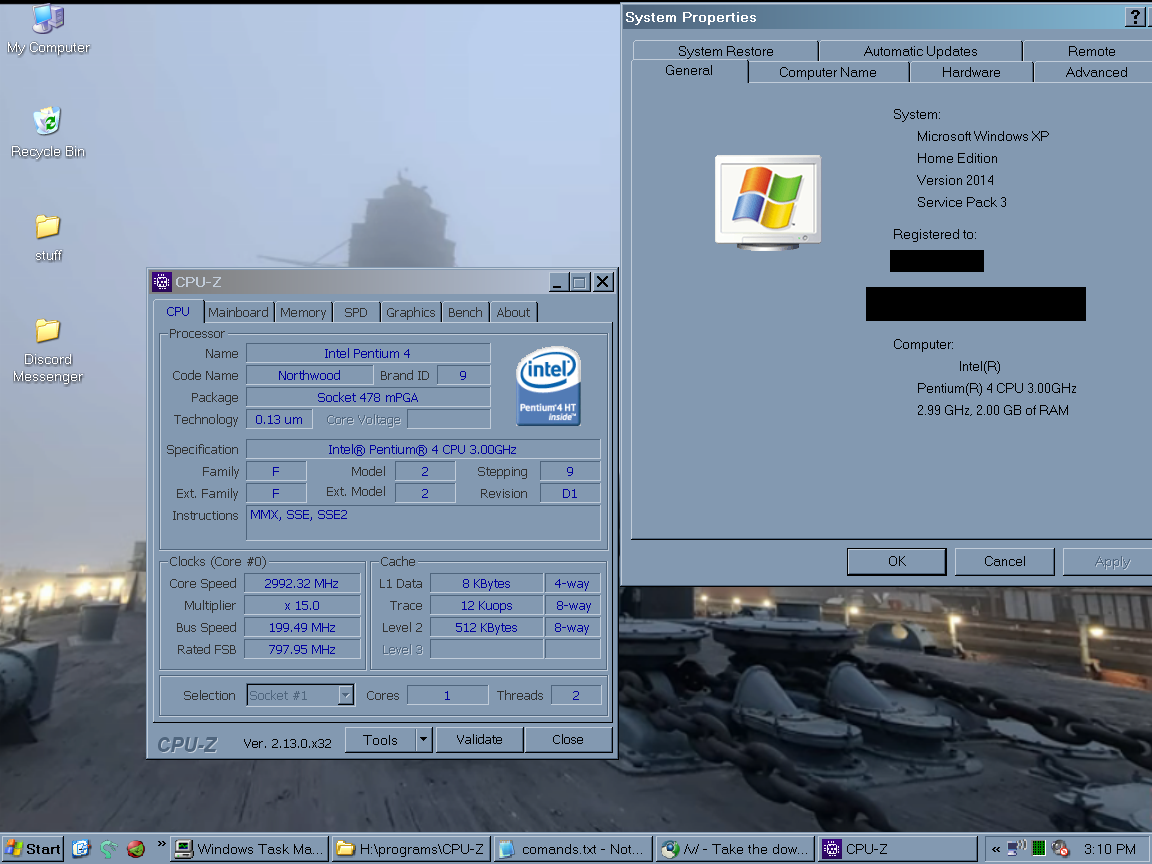
Task: Click the Package value Socket 478 mPGA
Action: pyautogui.click(x=367, y=397)
